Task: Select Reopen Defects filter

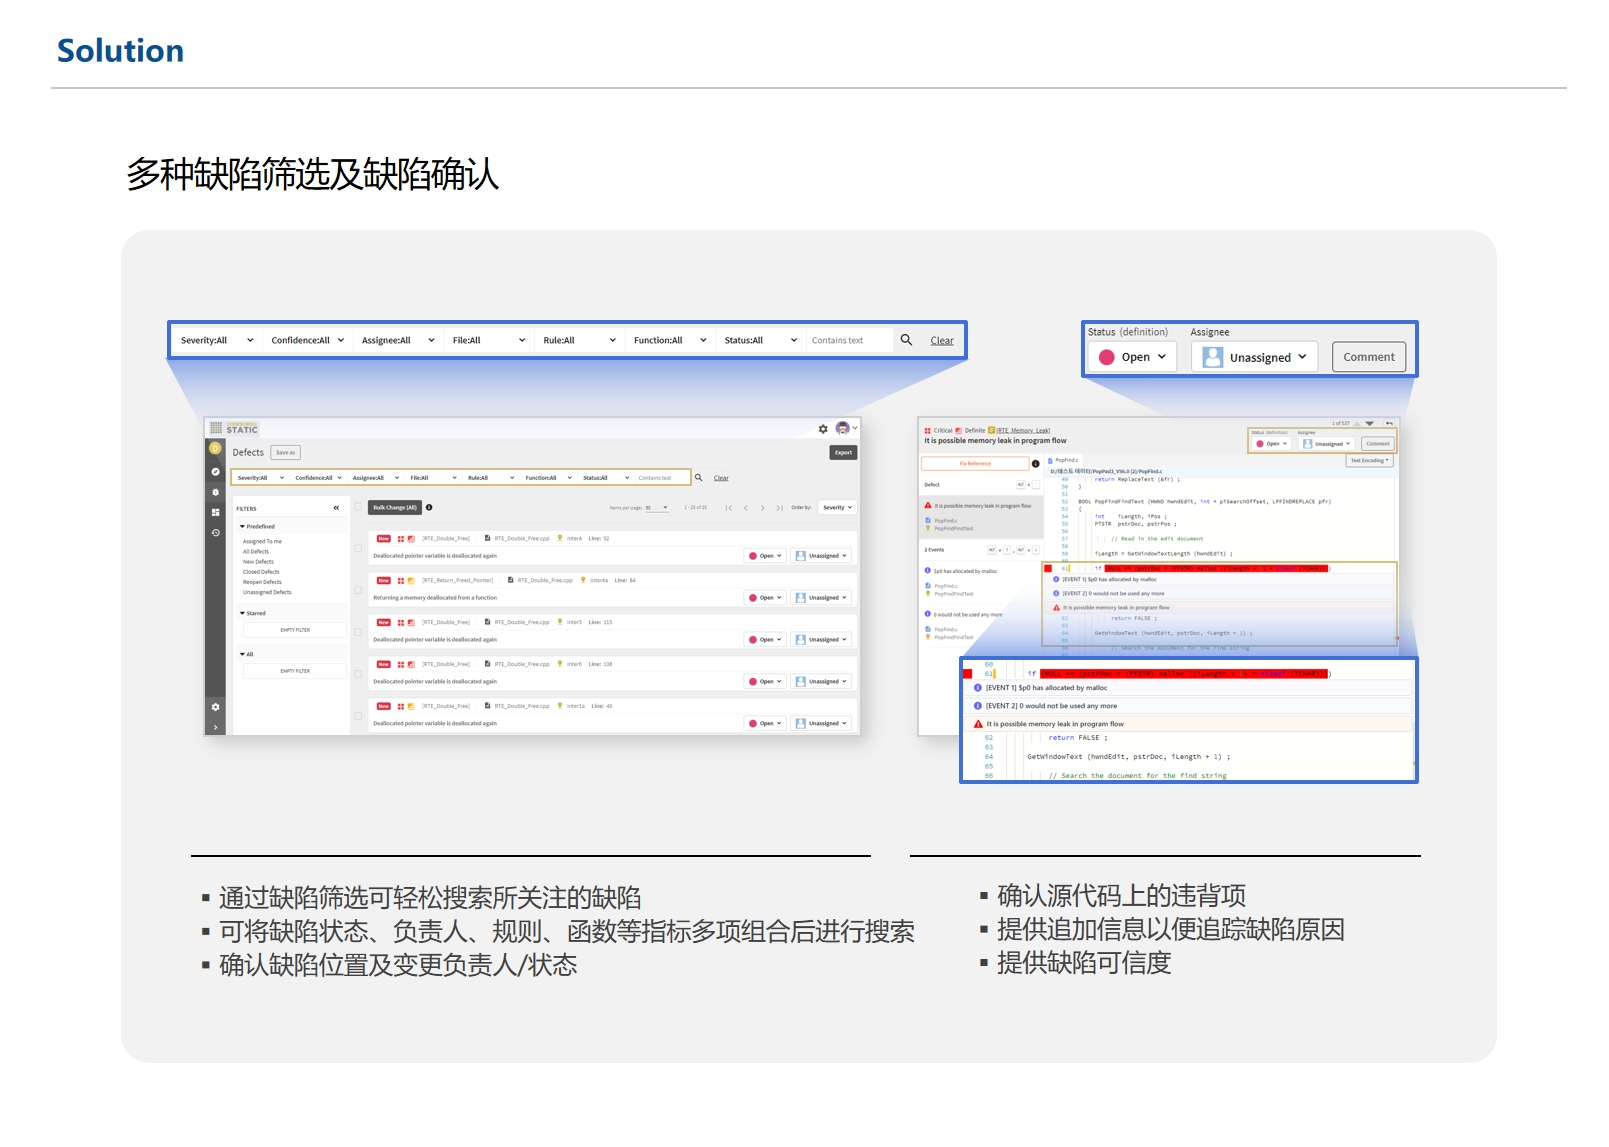Action: pos(262,582)
